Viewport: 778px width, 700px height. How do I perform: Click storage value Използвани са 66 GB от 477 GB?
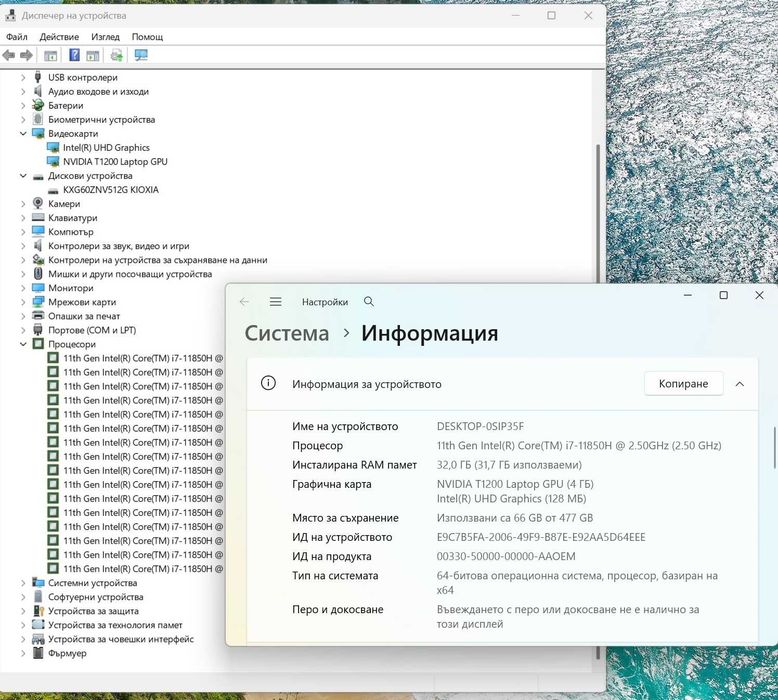(x=515, y=517)
